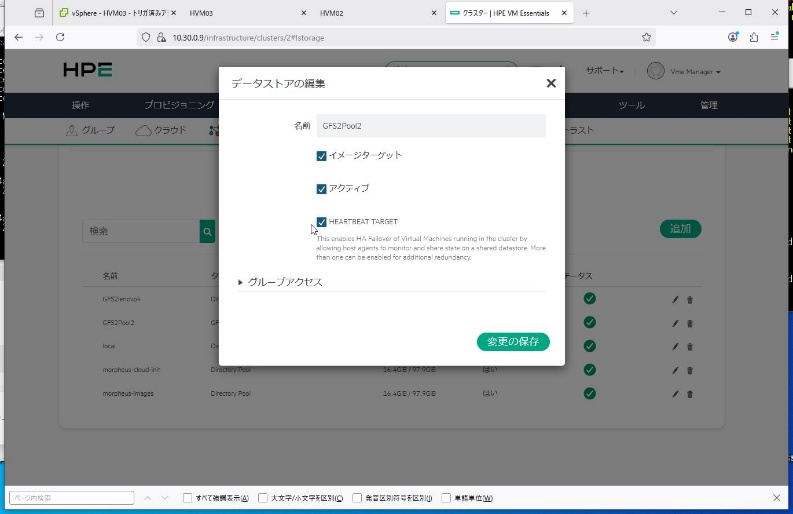Click the 名前 text field containing GFS2Pool2
This screenshot has height=514, width=793.
pos(430,125)
